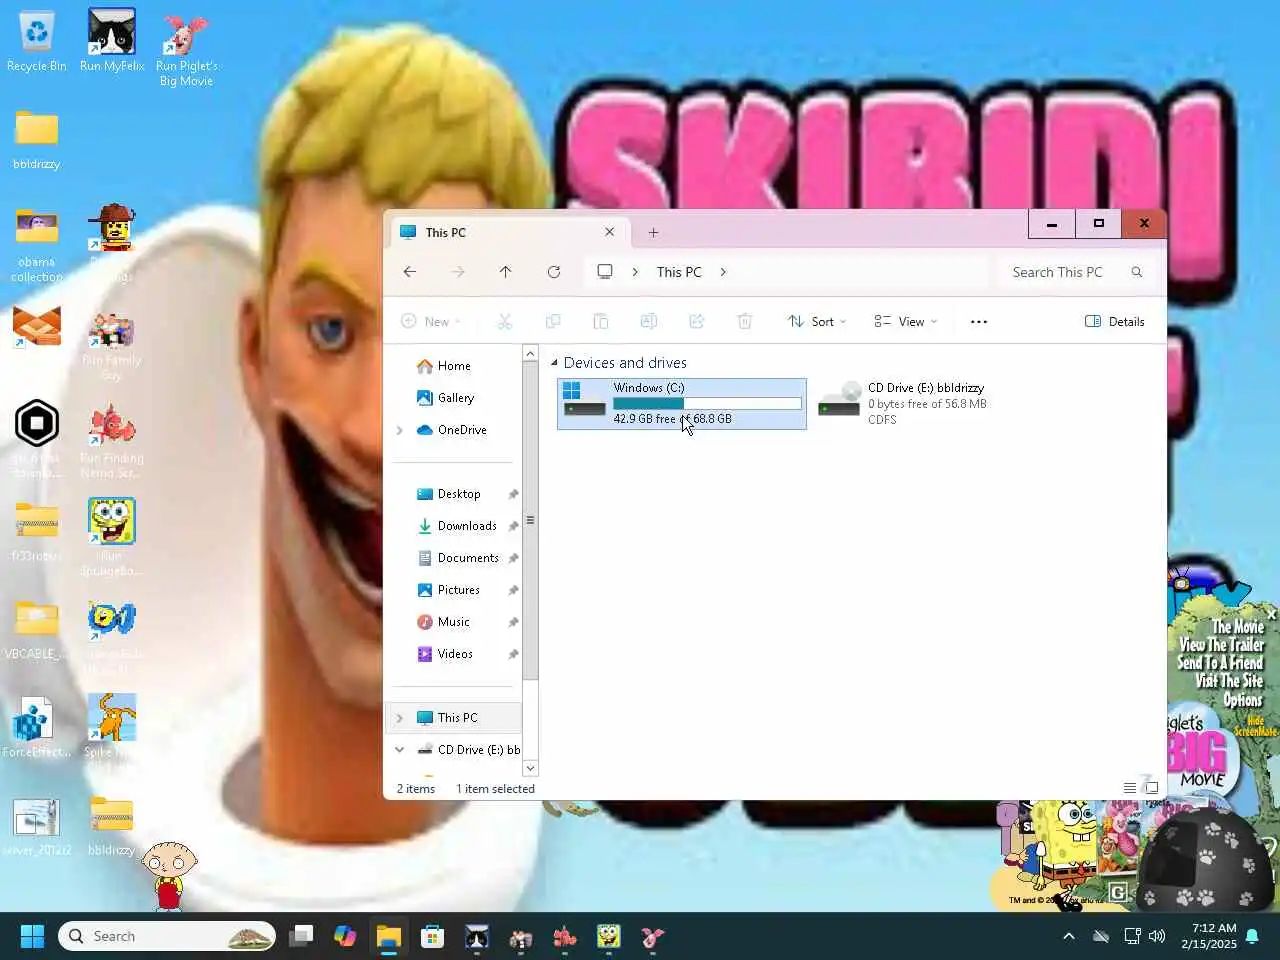This screenshot has width=1280, height=960.
Task: Toggle the Details pane
Action: [1115, 322]
